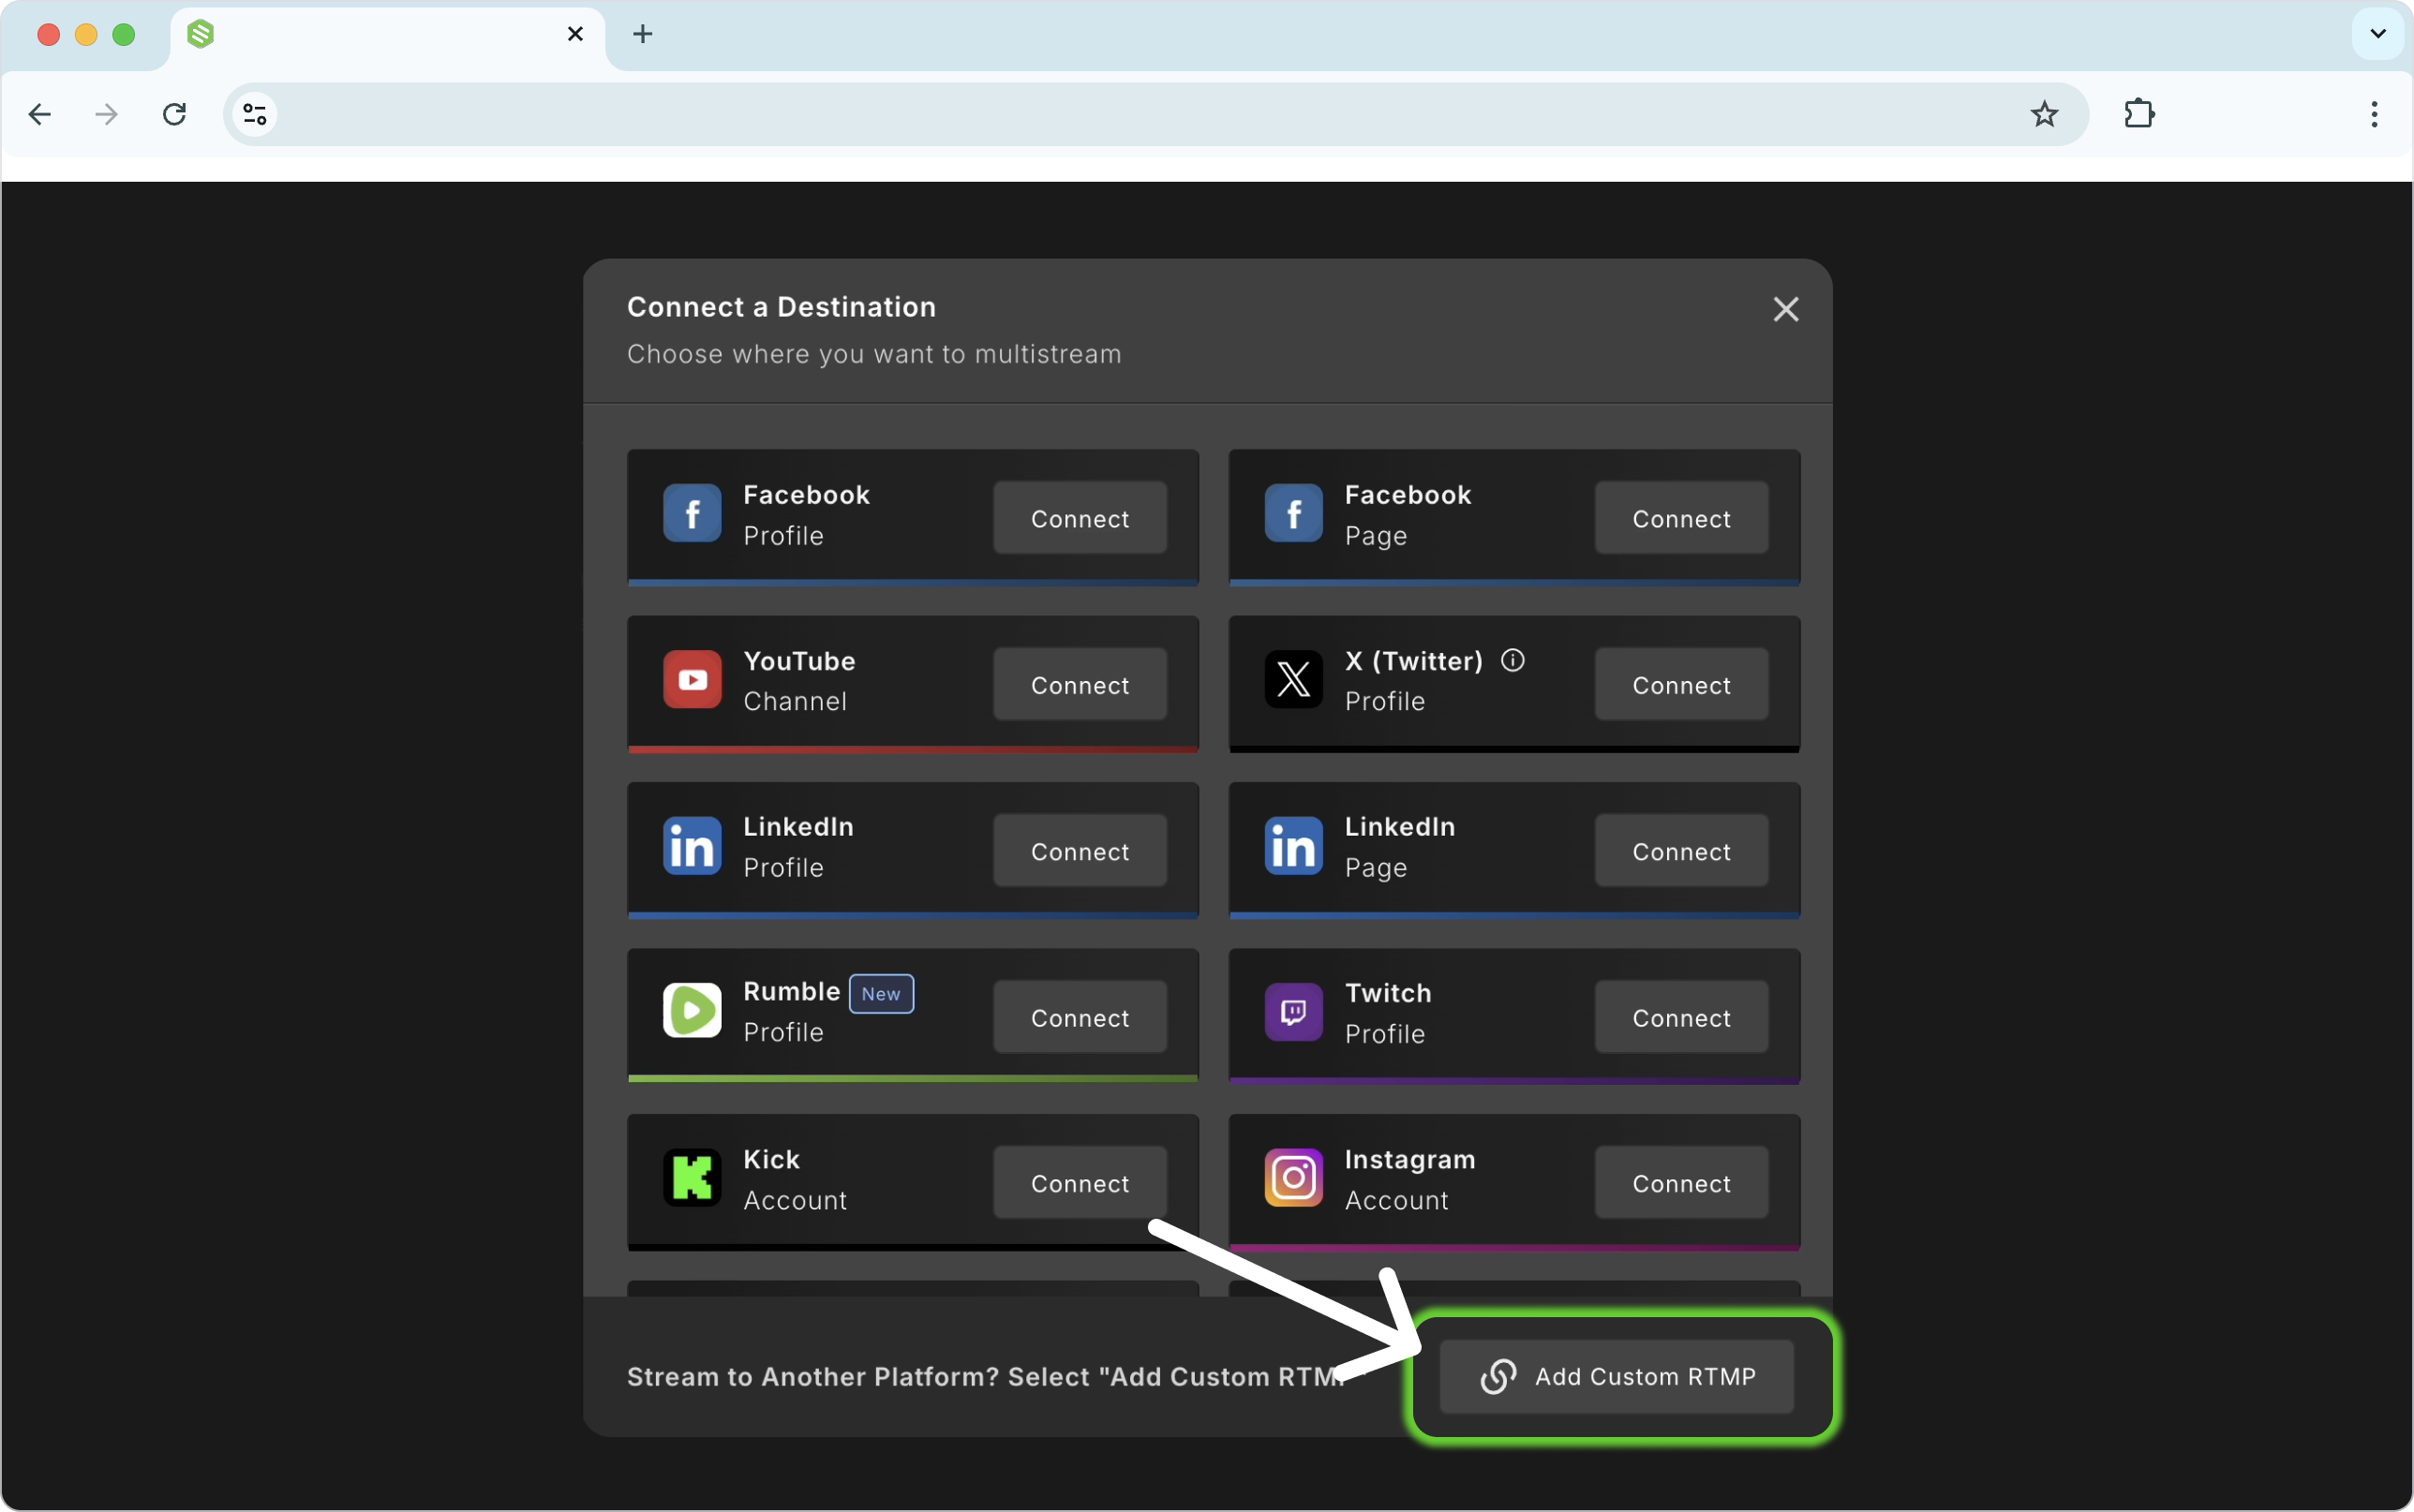This screenshot has height=1512, width=2414.
Task: Click the "X (Twitter)" destination name
Action: click(1414, 661)
